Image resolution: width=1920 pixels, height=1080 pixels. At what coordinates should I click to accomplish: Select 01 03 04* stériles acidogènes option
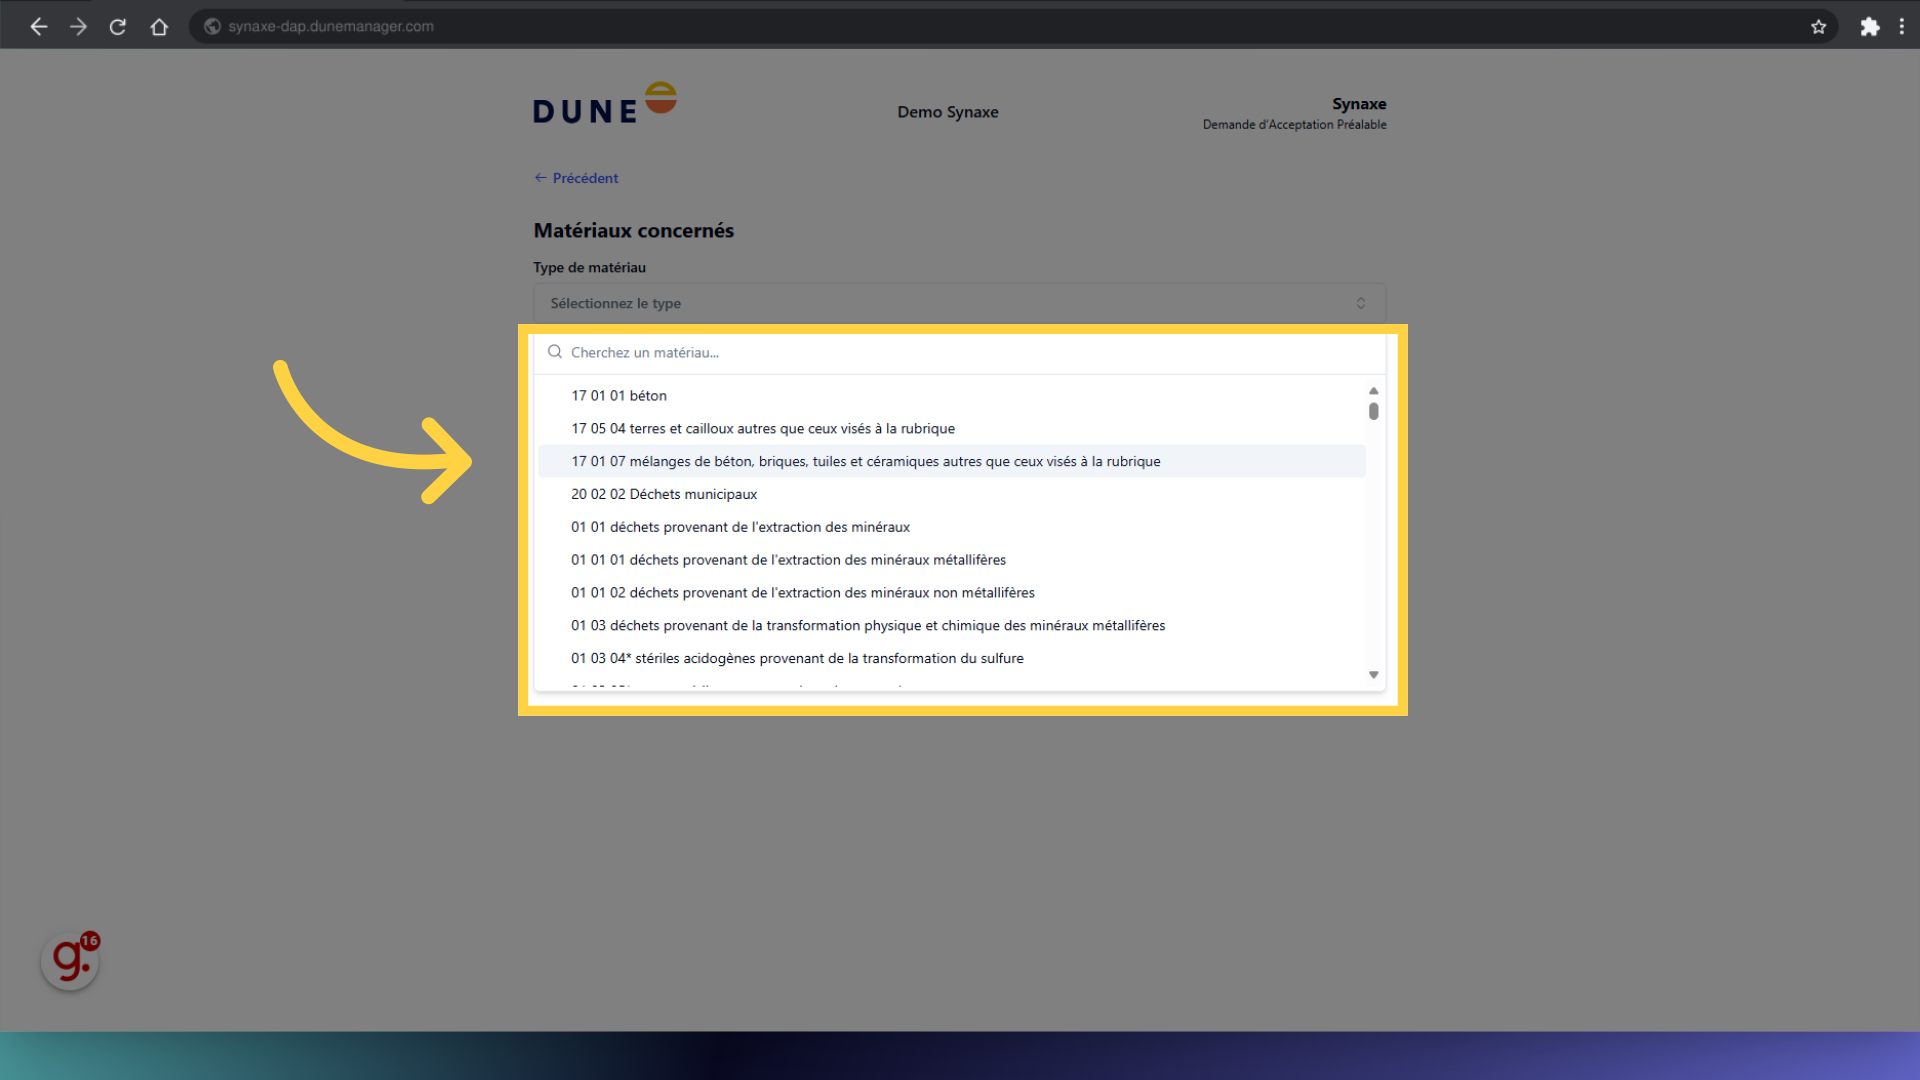tap(797, 659)
